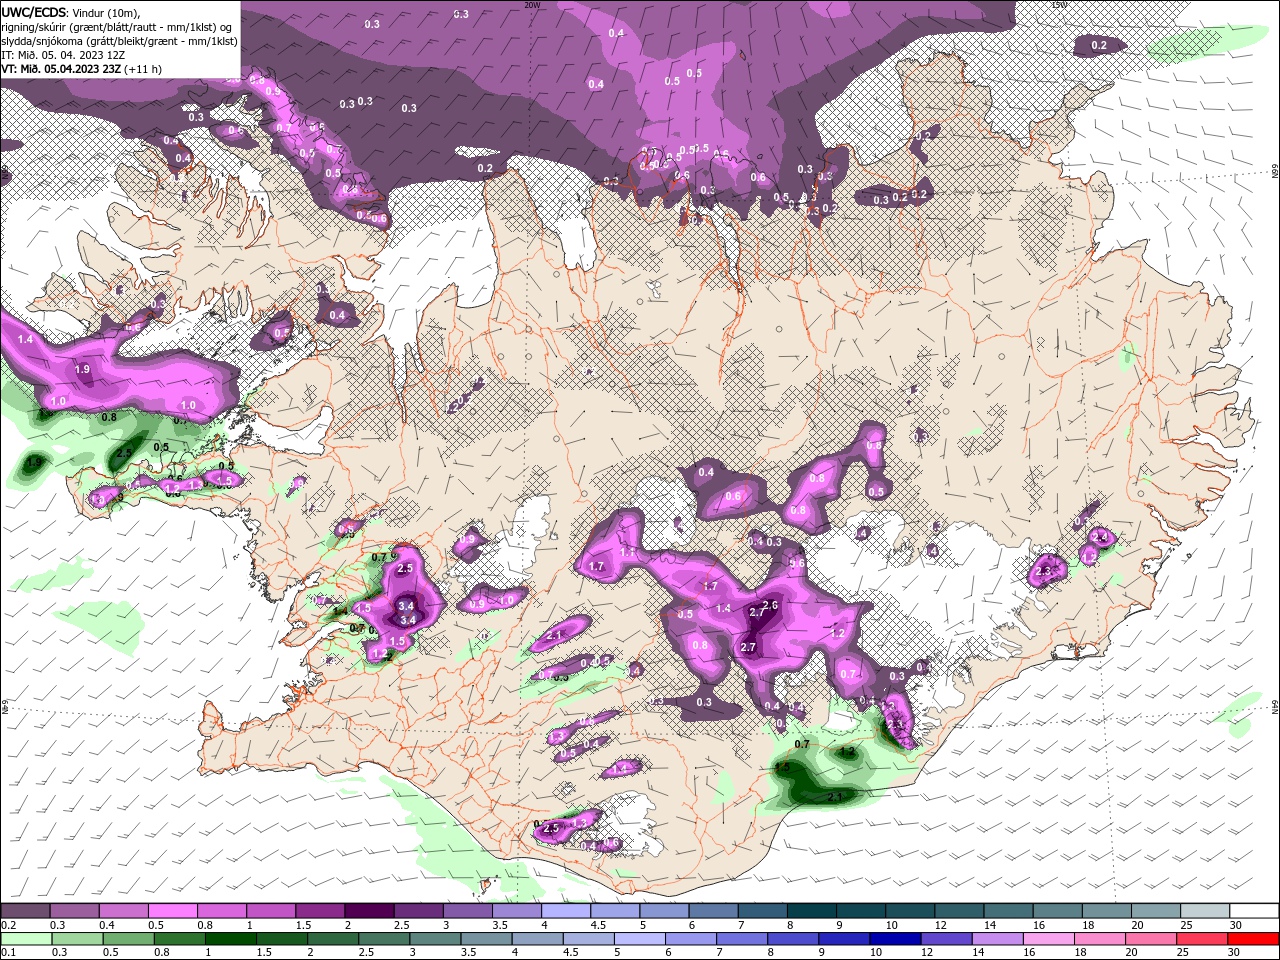This screenshot has height=960, width=1280.
Task: Pick the dark teal 8 swatch, upper legend row
Action: (812, 911)
